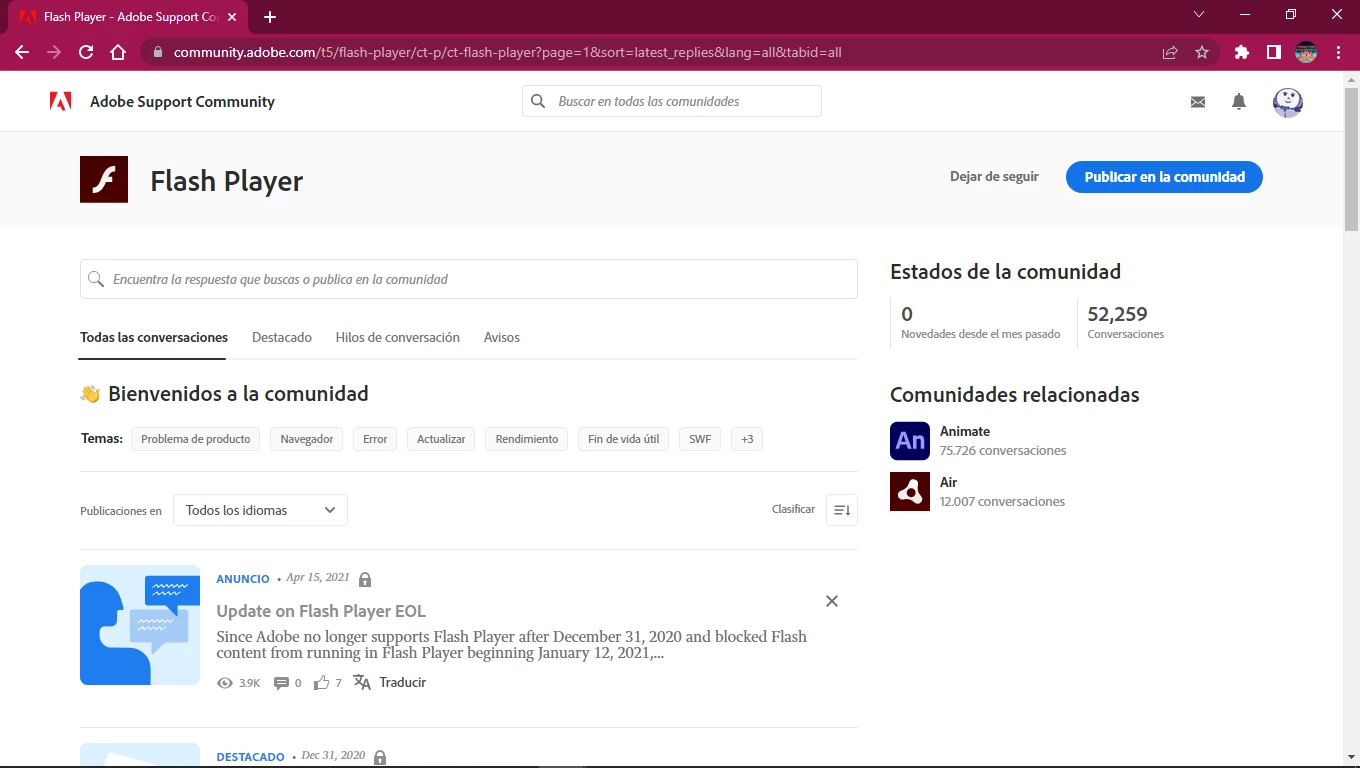Open the Hilos de conversación tab

tap(398, 337)
